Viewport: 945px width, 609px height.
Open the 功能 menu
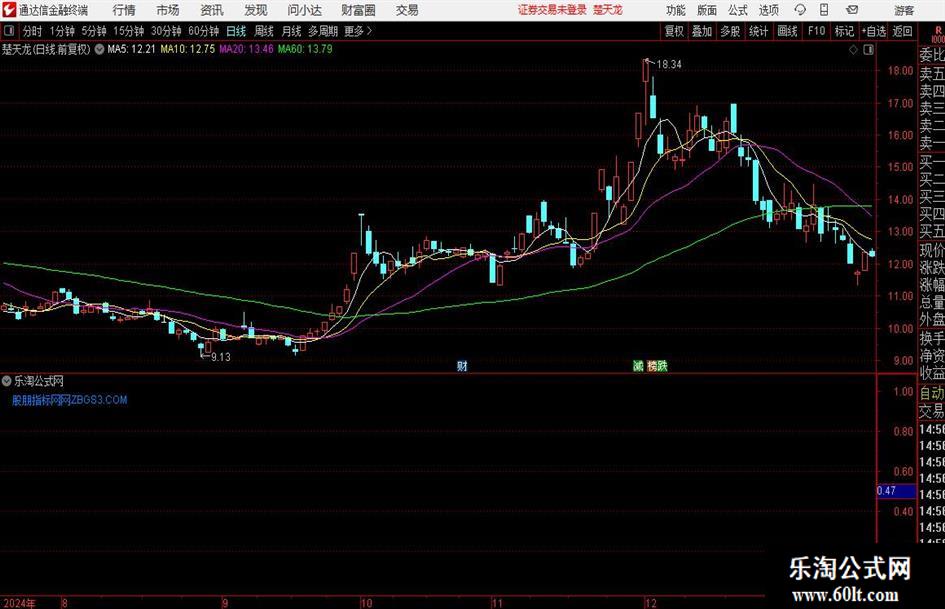click(676, 10)
